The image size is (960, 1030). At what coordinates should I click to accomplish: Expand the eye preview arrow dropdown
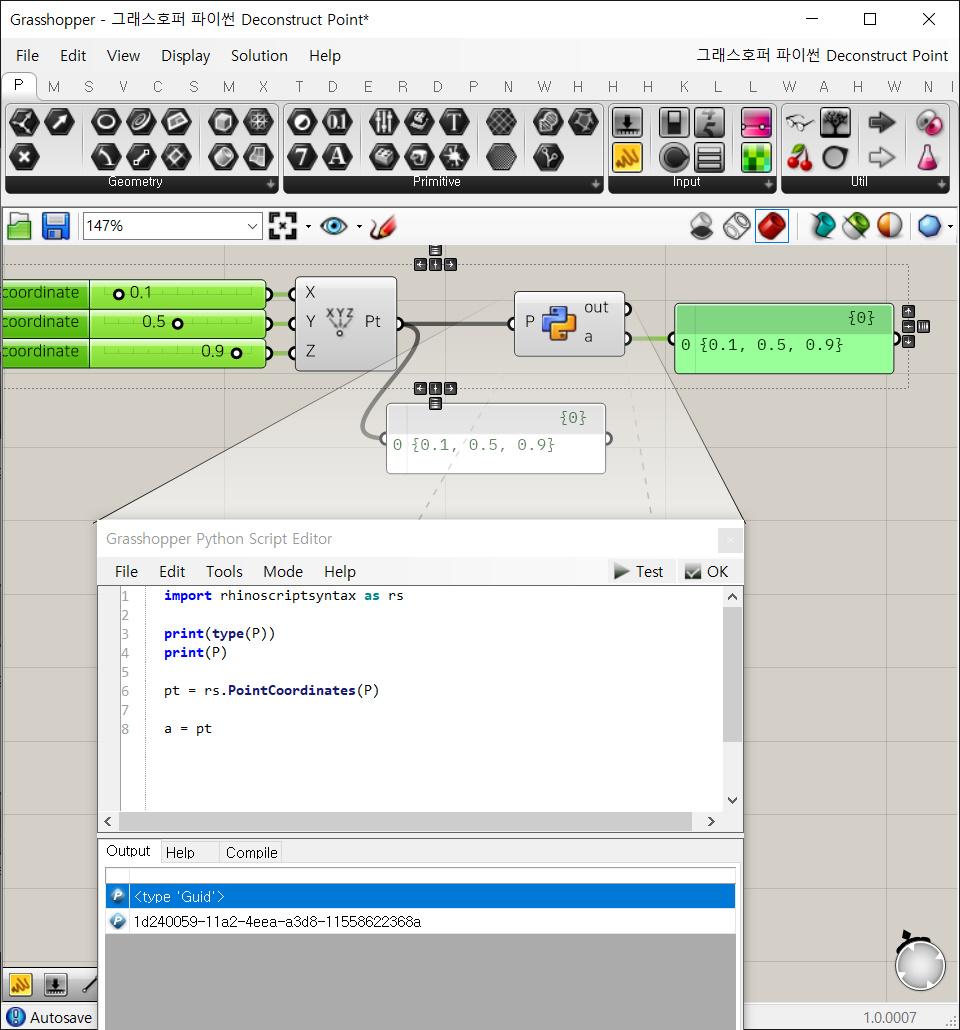click(359, 227)
